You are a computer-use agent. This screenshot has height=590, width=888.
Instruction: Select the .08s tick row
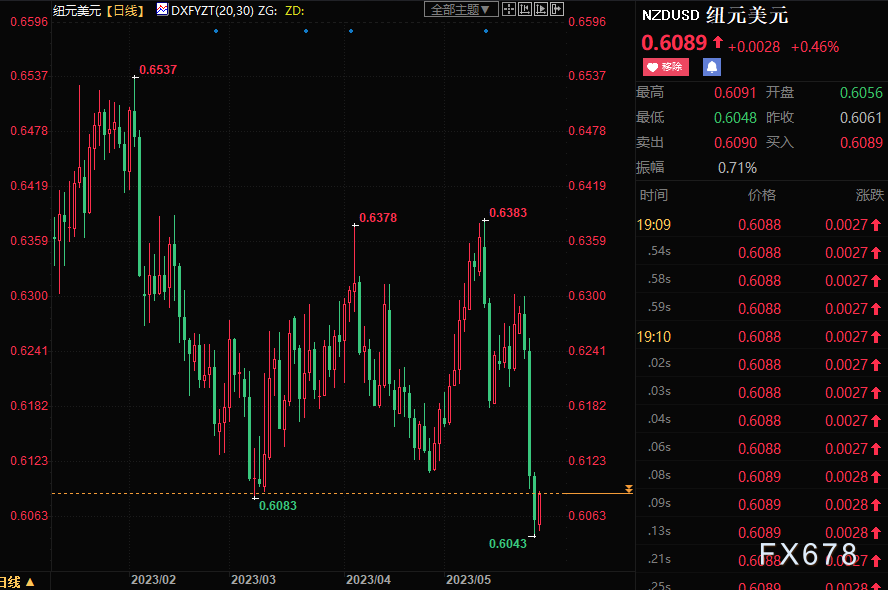761,477
